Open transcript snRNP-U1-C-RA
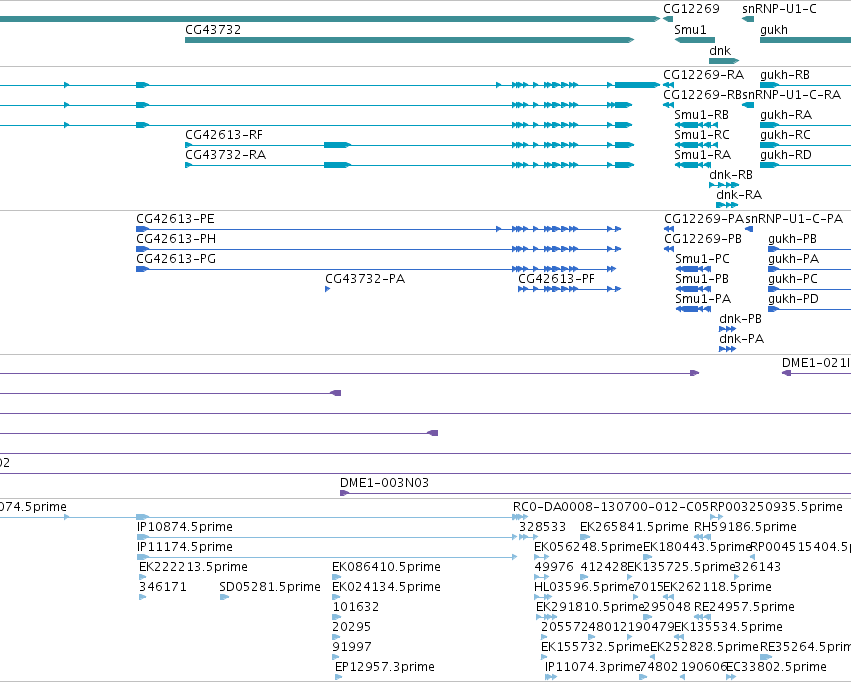The height and width of the screenshot is (682, 851). [791, 95]
